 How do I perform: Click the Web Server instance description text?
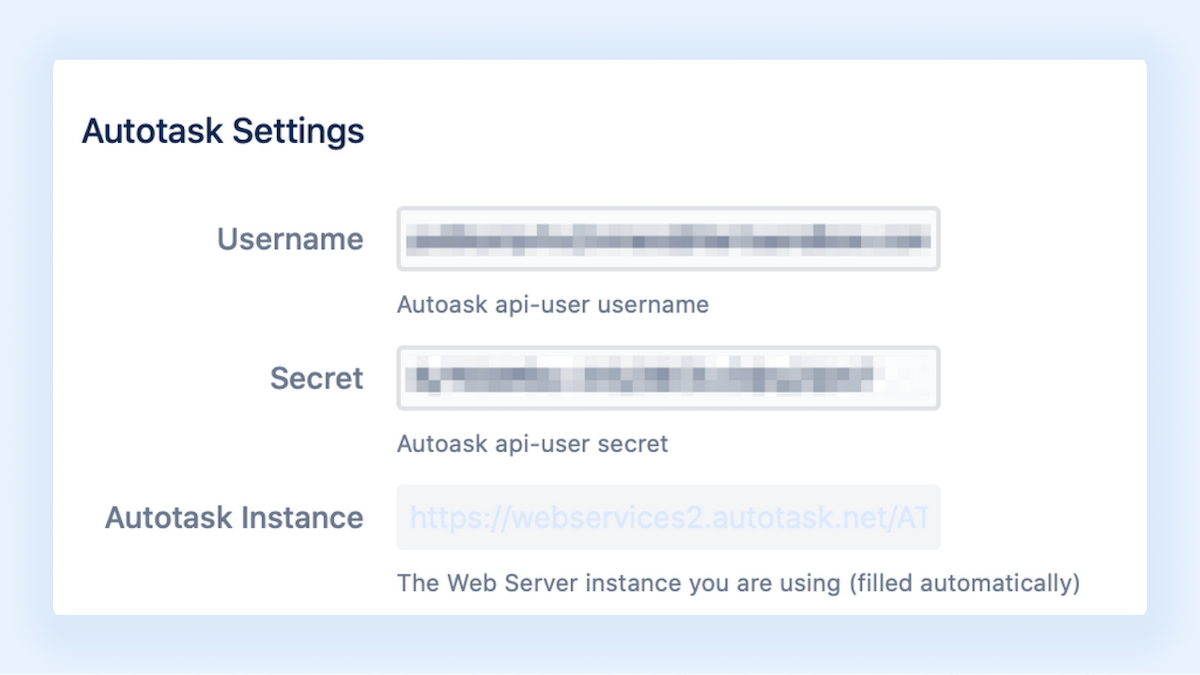(738, 583)
